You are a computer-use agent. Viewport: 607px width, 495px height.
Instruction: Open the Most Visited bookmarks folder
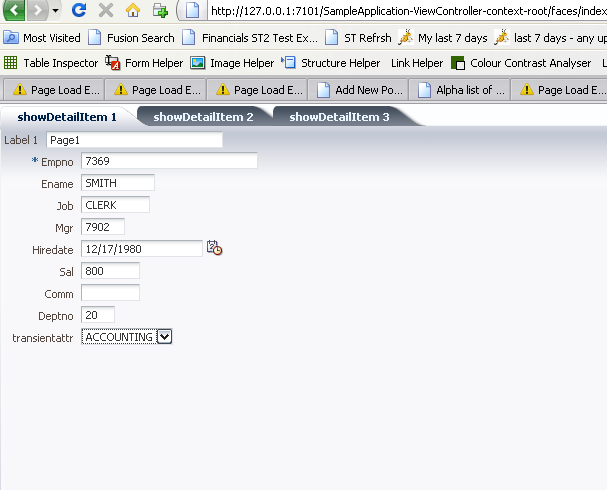[x=42, y=38]
